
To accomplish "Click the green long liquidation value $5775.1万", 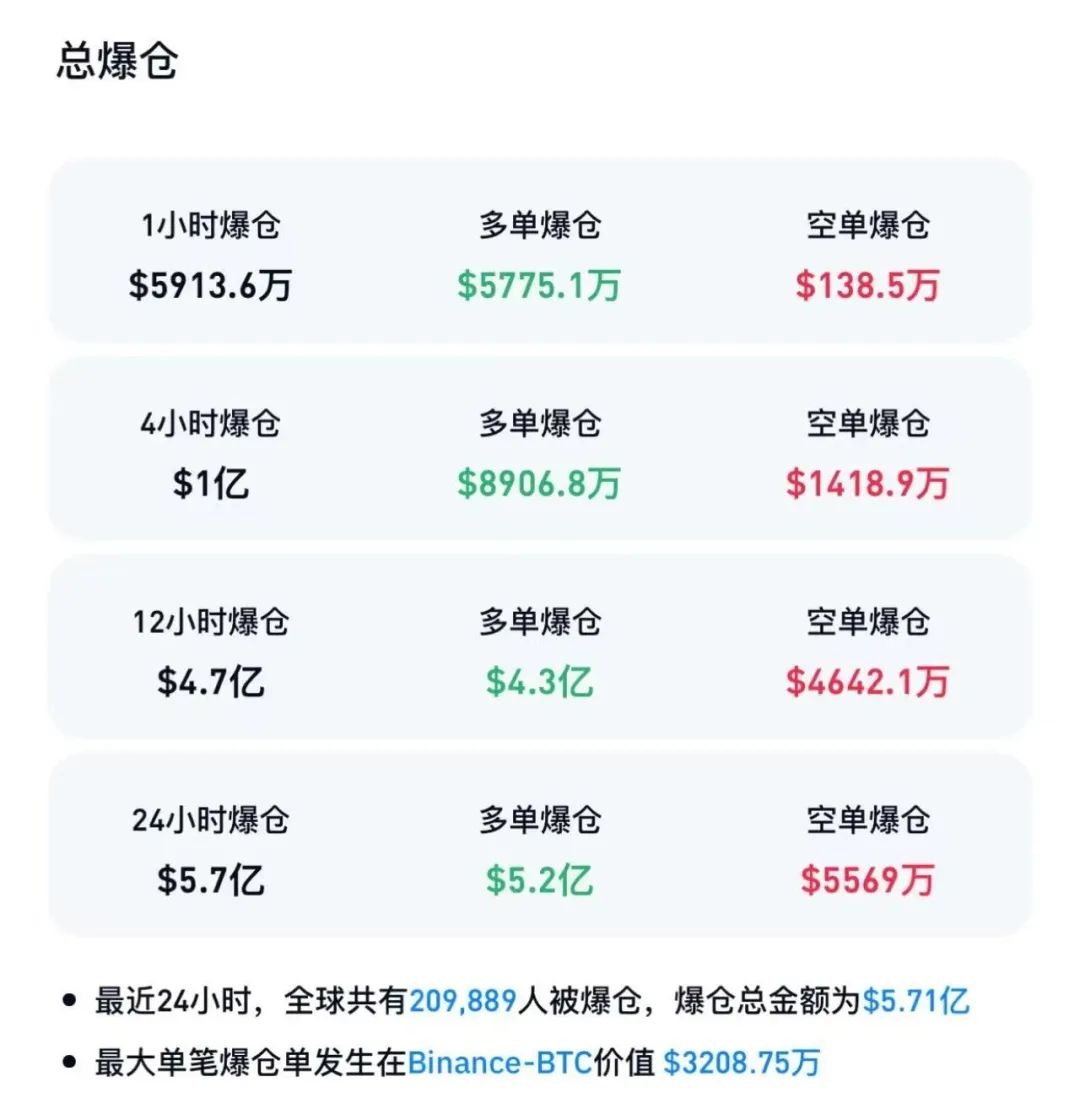I will (x=539, y=286).
